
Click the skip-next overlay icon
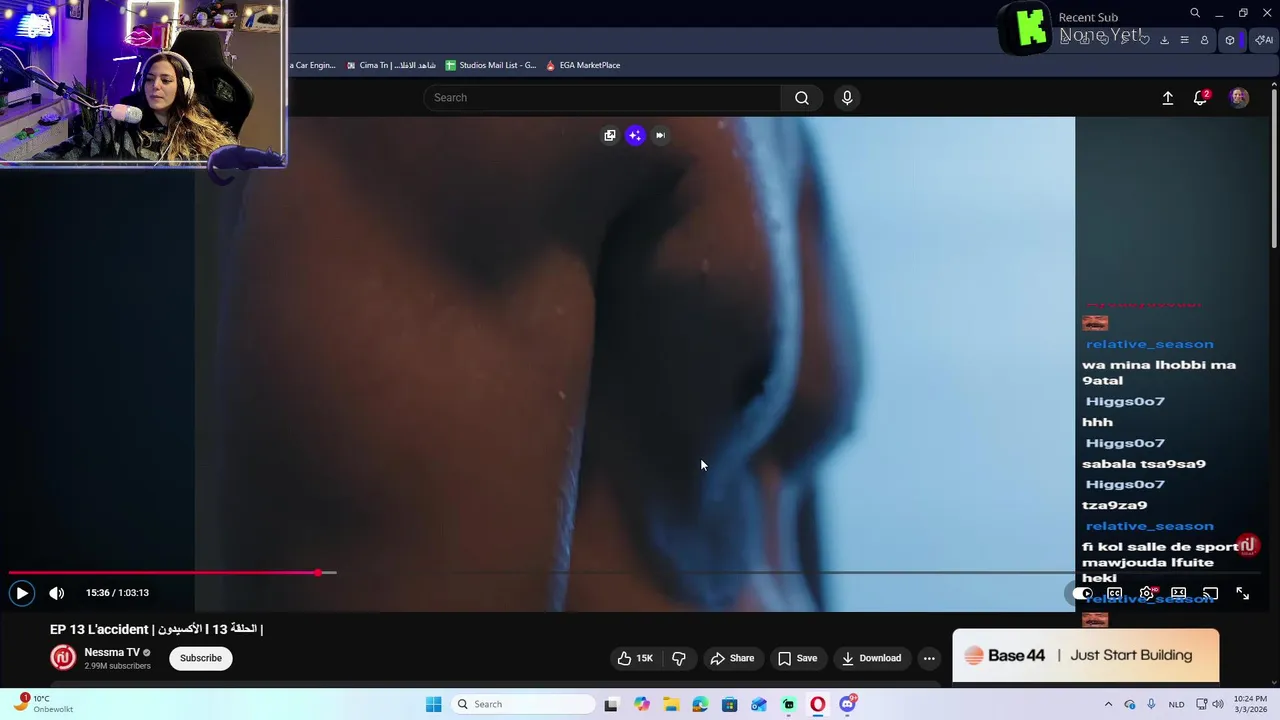(x=660, y=135)
